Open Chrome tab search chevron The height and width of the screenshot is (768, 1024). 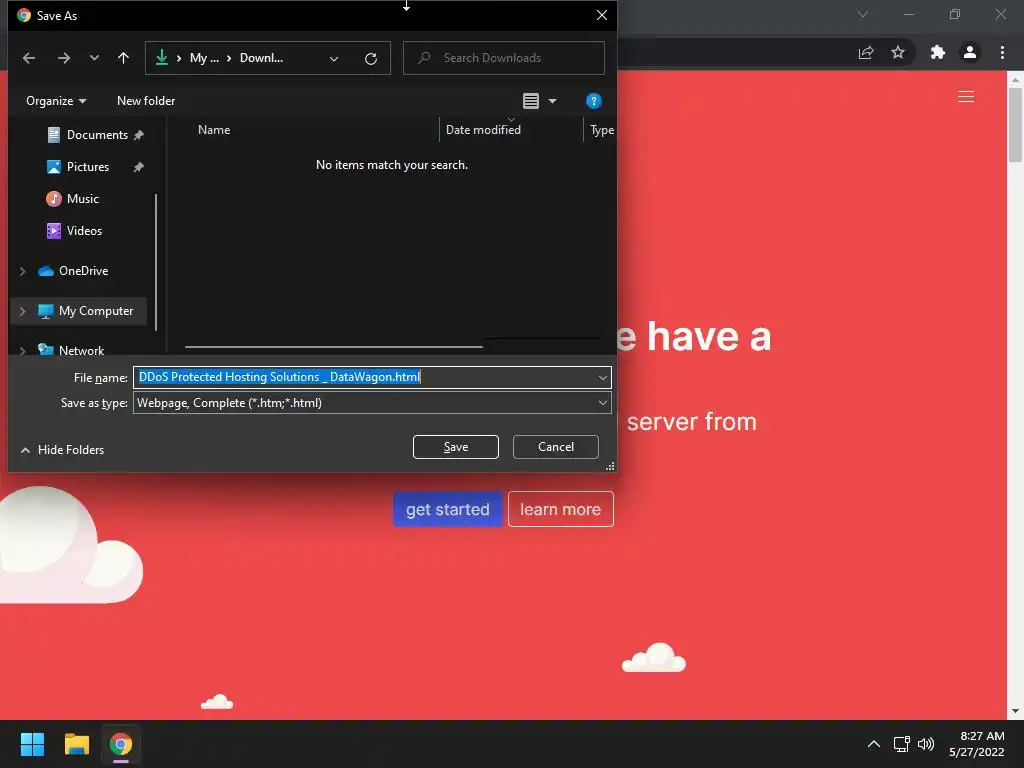pyautogui.click(x=863, y=14)
